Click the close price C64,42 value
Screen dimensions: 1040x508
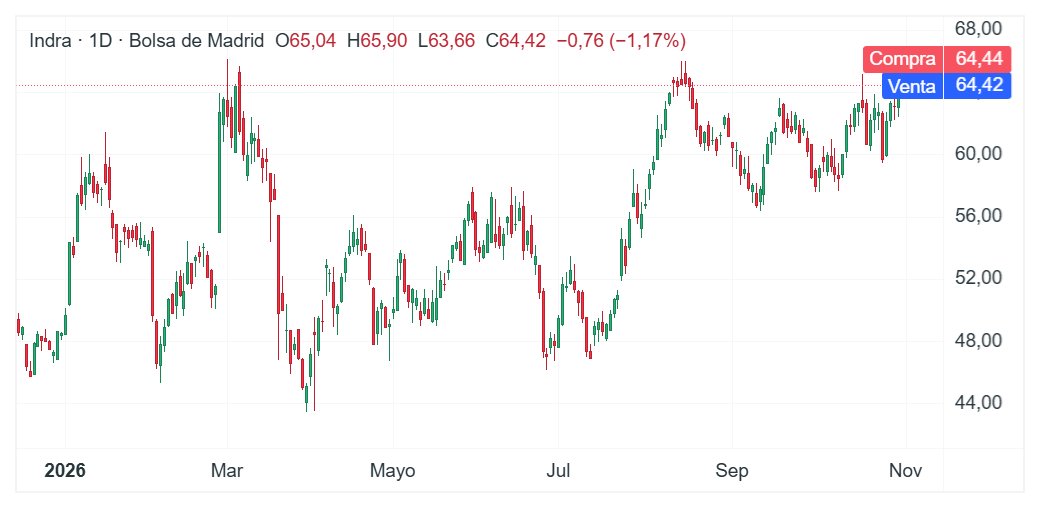[515, 41]
